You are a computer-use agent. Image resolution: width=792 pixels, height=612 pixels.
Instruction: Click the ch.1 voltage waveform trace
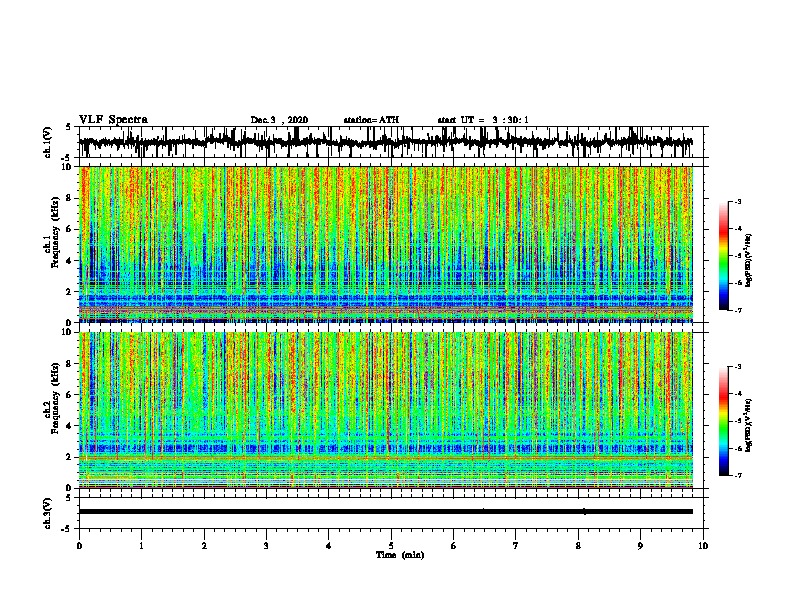click(386, 142)
